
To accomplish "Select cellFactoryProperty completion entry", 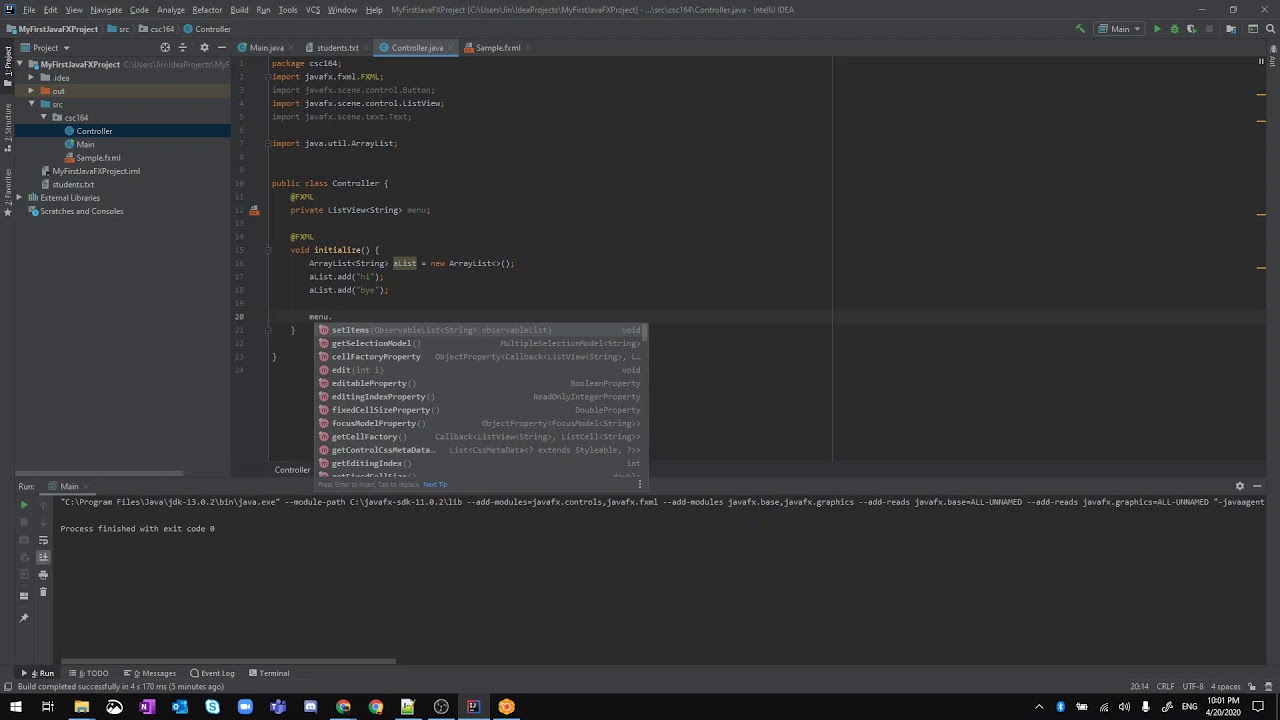I will [482, 357].
